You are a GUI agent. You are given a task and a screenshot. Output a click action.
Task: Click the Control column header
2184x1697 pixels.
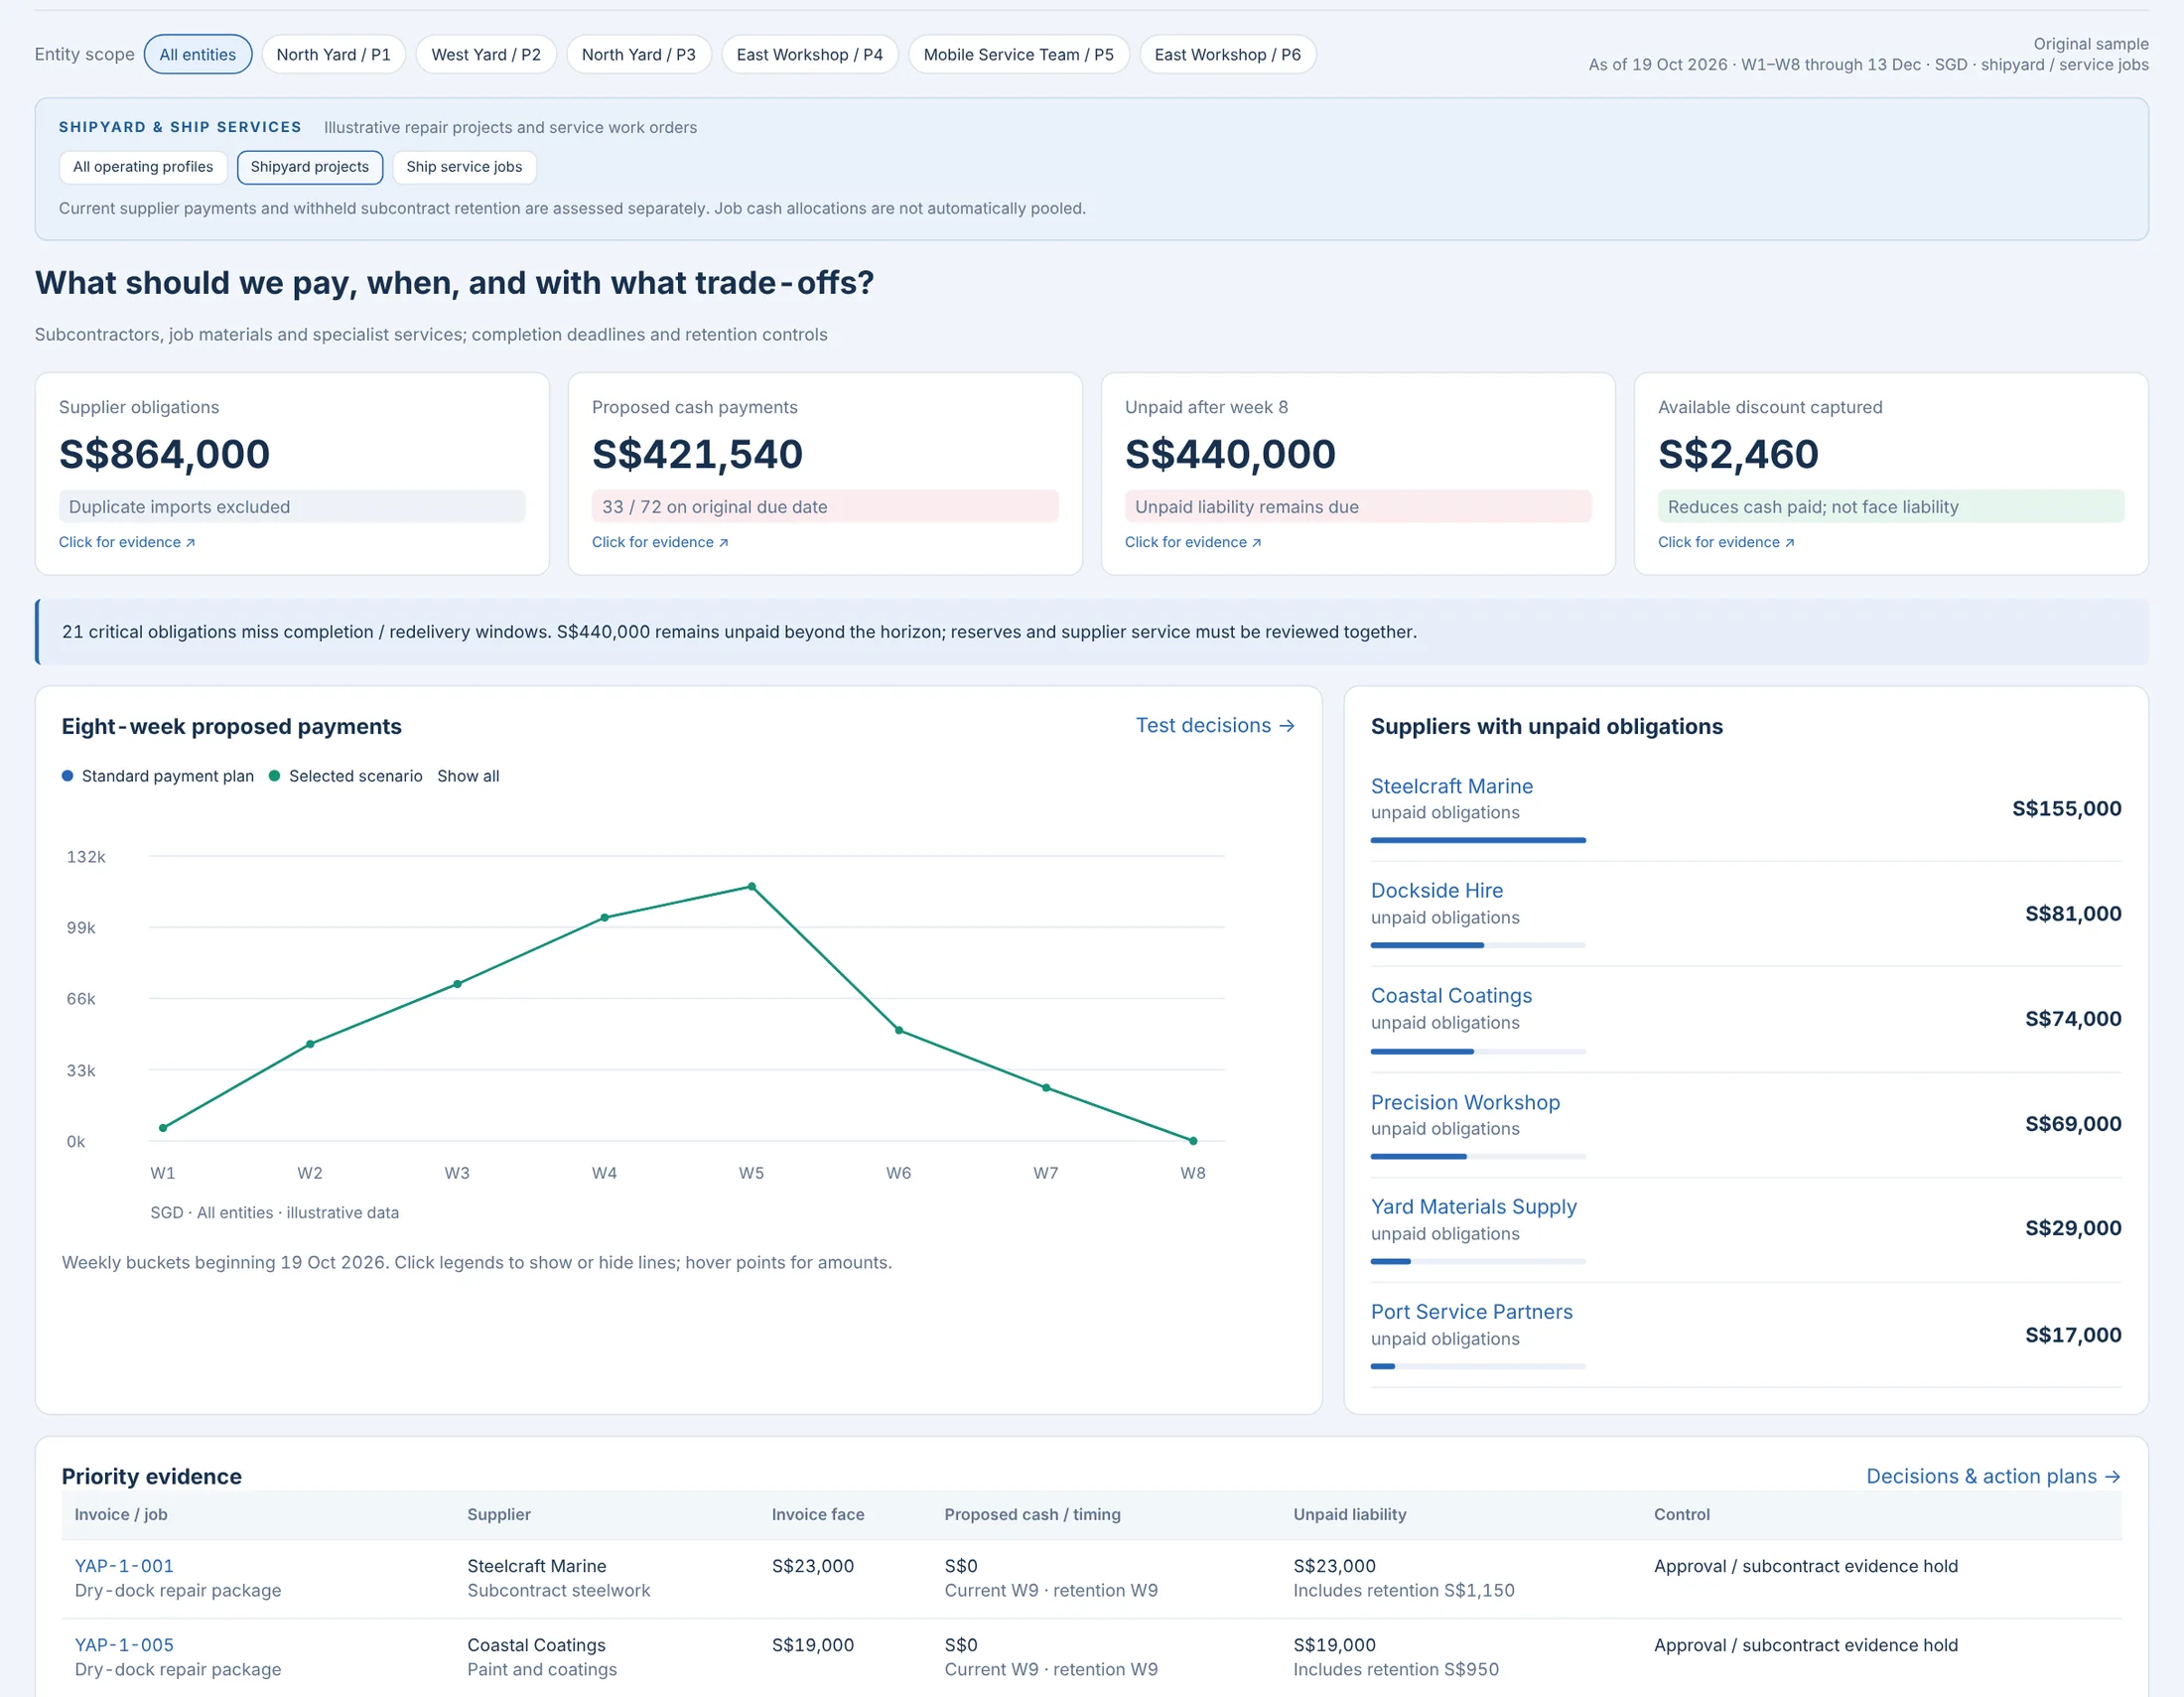(x=1681, y=1514)
